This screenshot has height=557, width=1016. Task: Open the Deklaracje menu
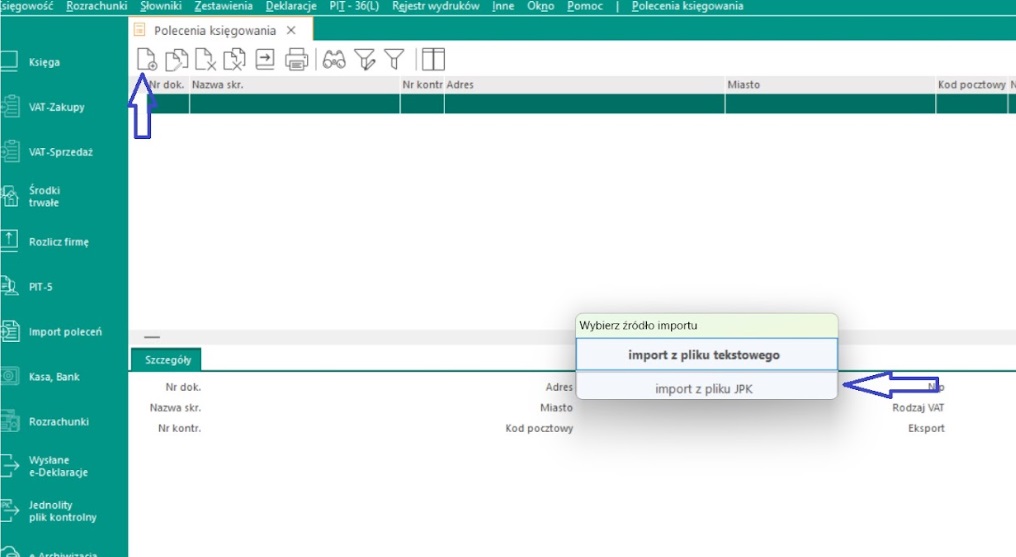(291, 6)
